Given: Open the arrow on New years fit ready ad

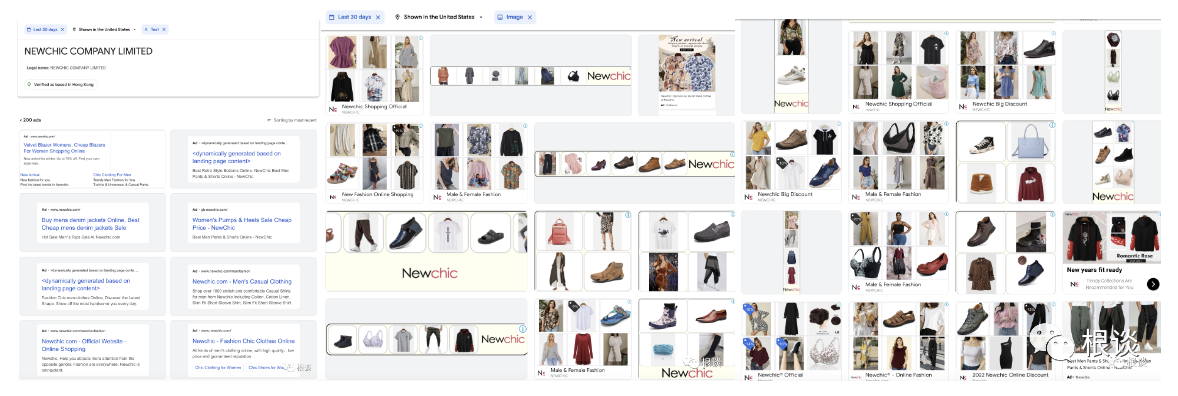Looking at the screenshot, I should (1153, 283).
